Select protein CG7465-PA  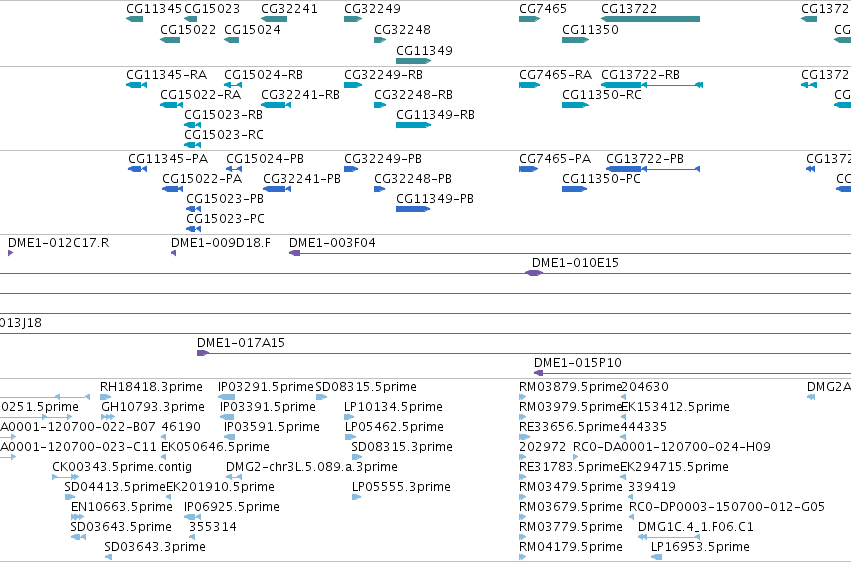[x=555, y=159]
